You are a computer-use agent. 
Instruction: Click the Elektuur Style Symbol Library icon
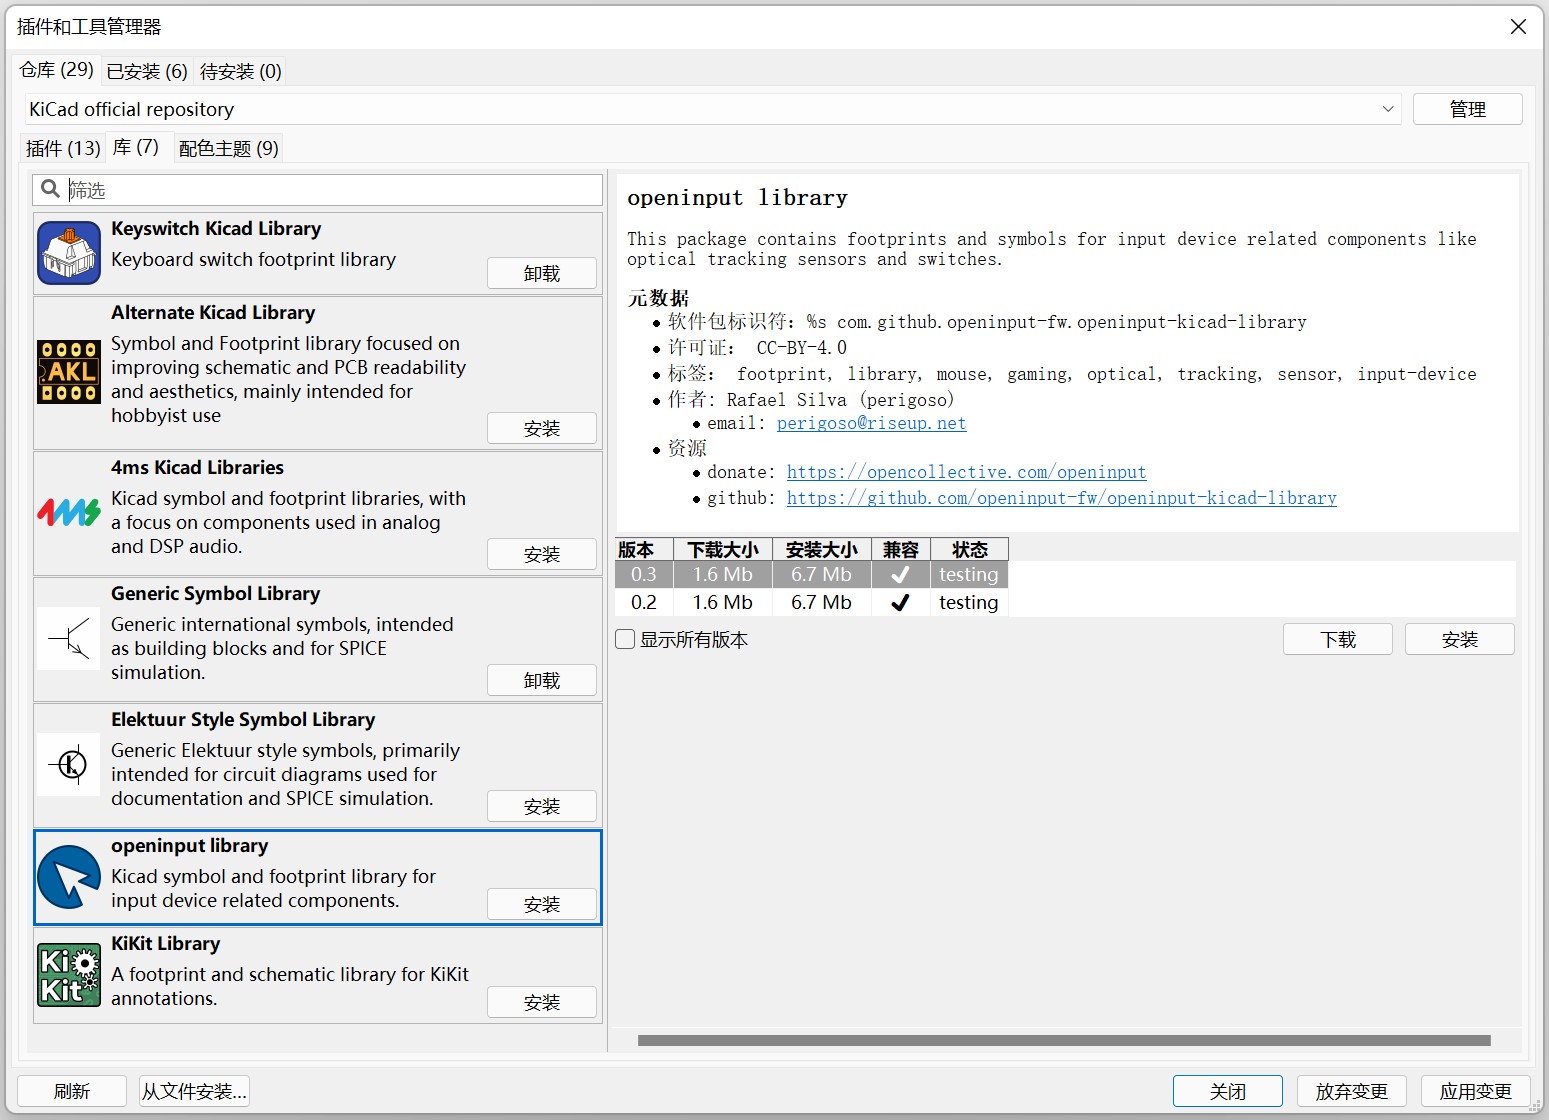[x=69, y=764]
